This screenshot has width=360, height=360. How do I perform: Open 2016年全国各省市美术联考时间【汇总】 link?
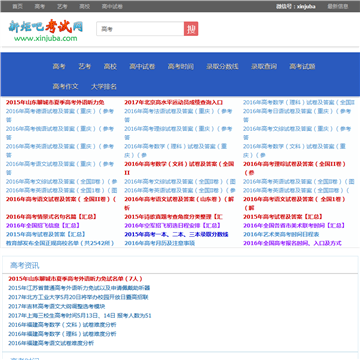pos(294,226)
